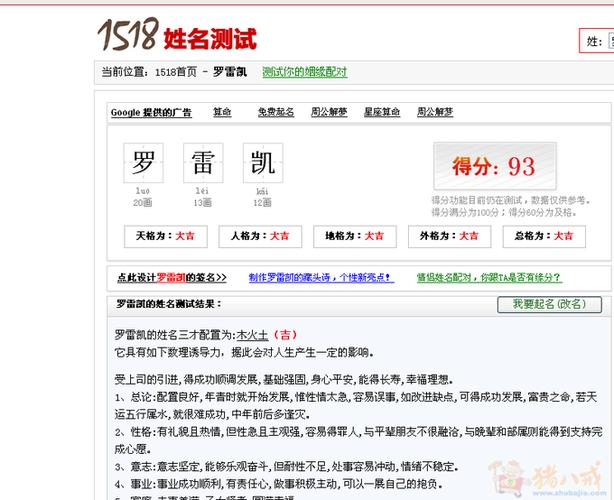Click the 得分 93 score badge
Viewport: 614px width, 500px height.
tap(493, 166)
